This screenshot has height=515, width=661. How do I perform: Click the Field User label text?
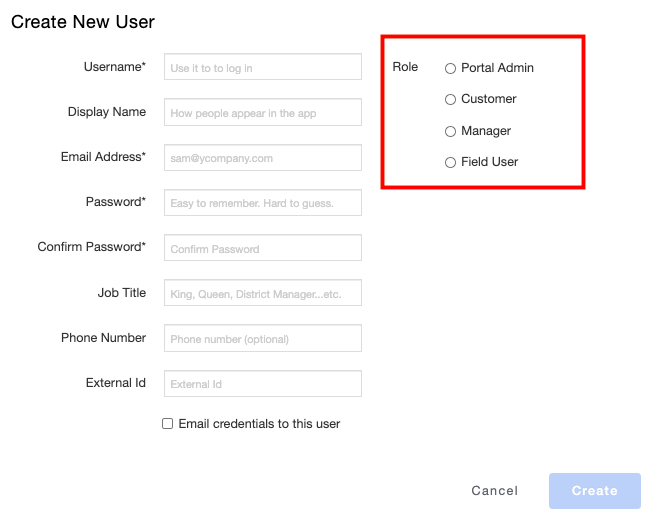[489, 162]
